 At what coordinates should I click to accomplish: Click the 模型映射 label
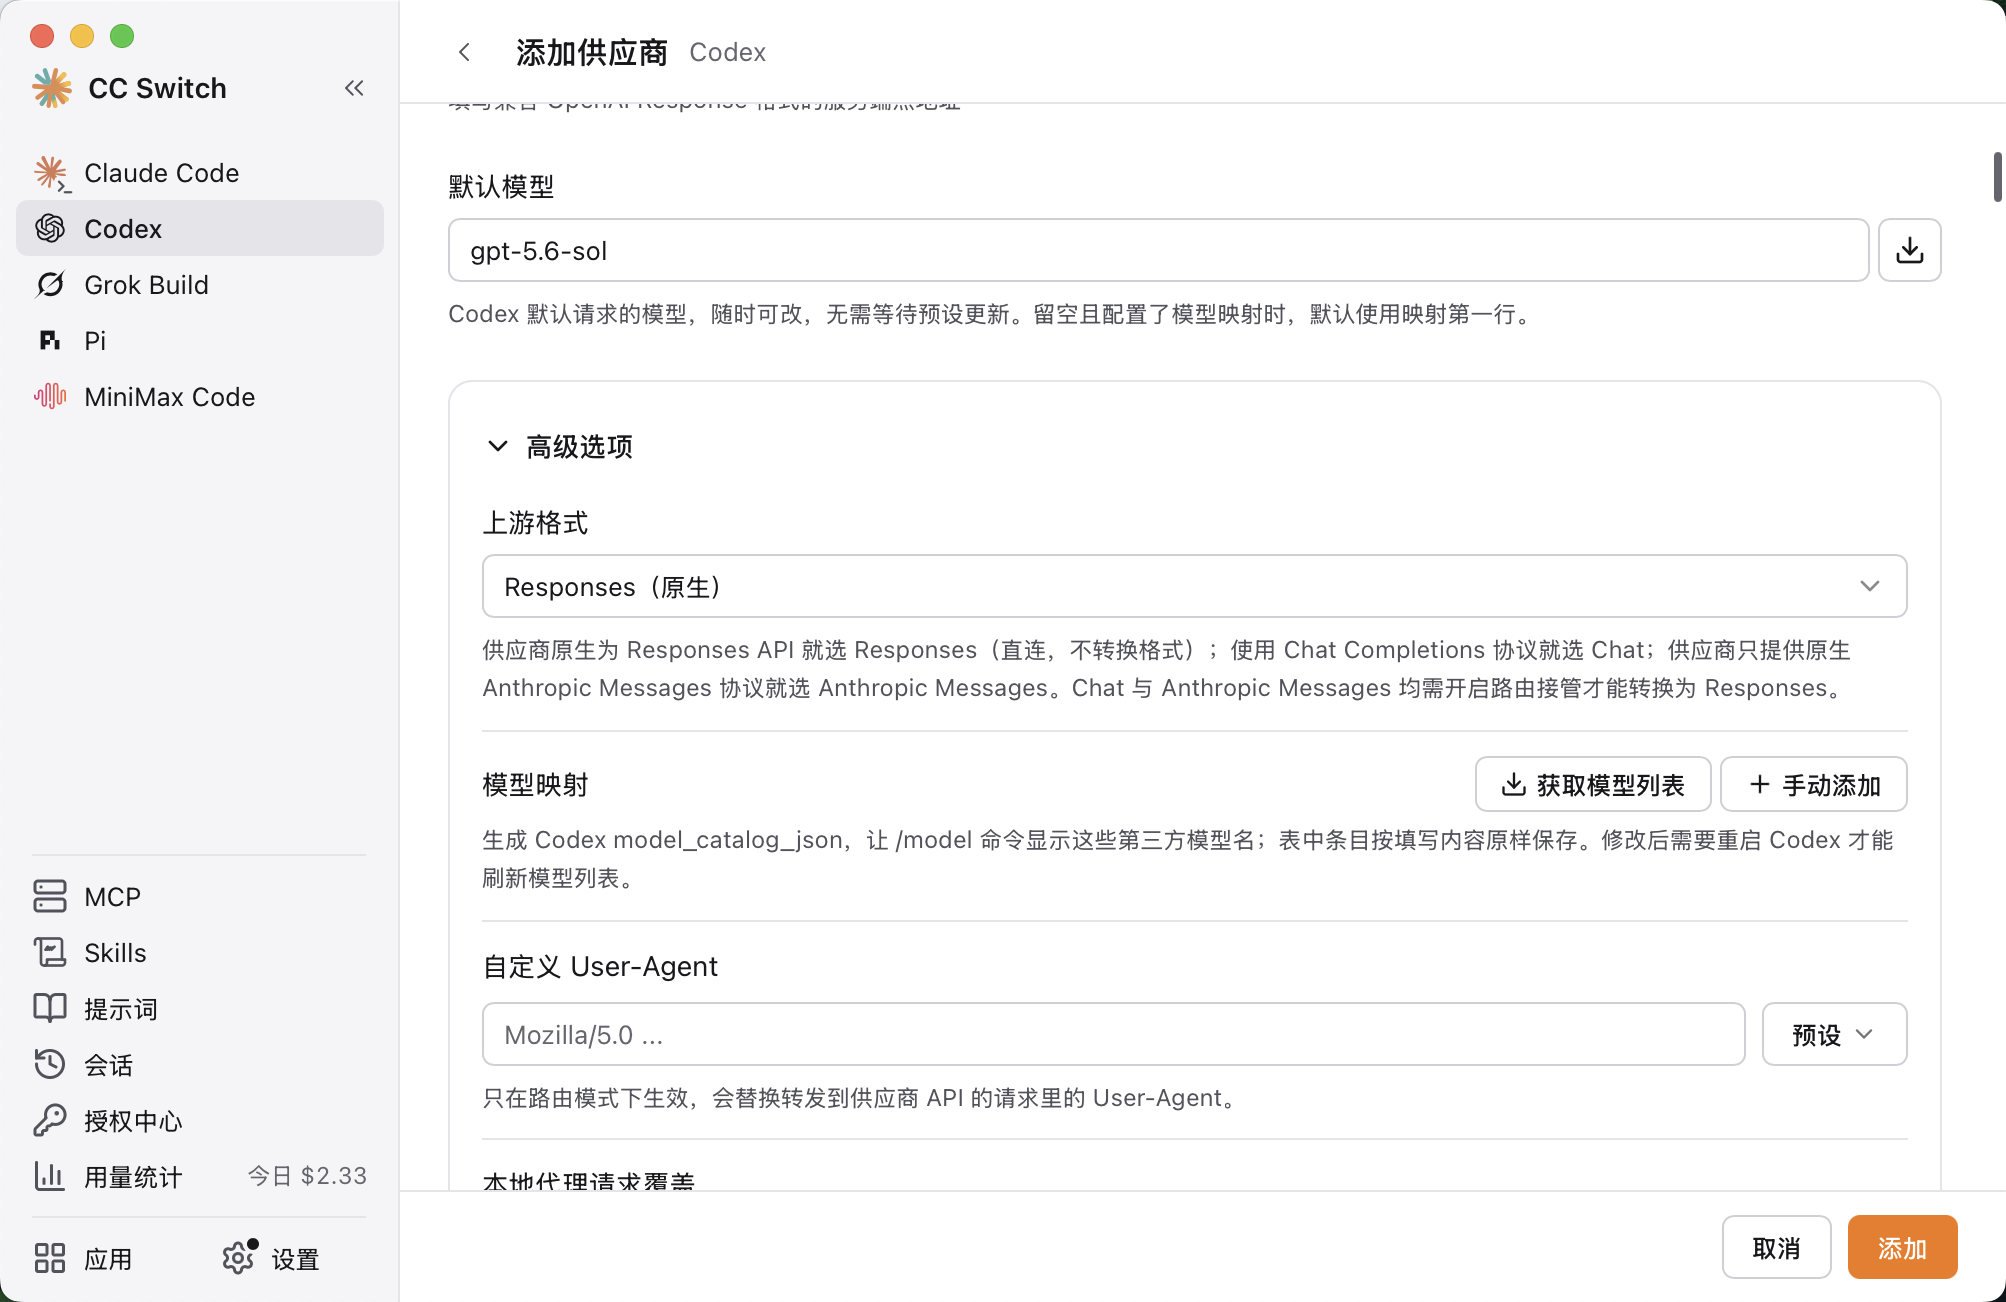click(535, 785)
